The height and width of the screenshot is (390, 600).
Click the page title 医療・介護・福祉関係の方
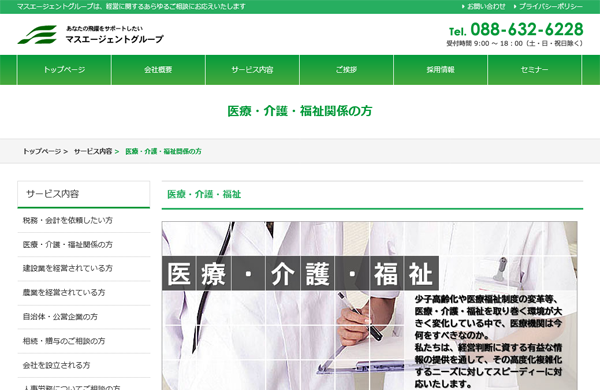[x=300, y=111]
